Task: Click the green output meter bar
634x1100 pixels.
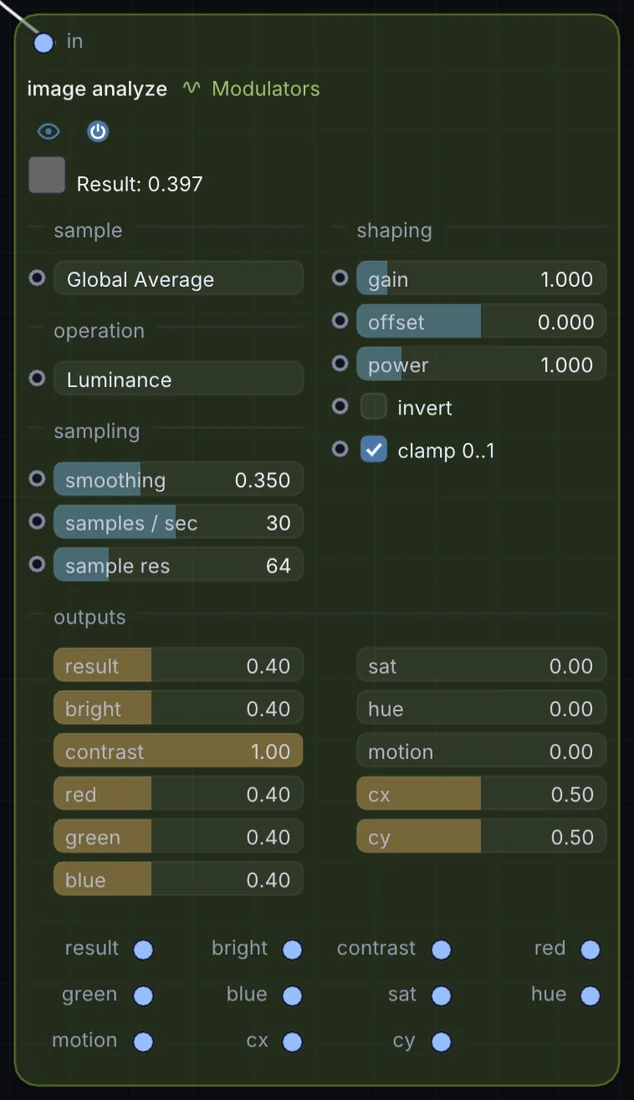Action: 178,836
